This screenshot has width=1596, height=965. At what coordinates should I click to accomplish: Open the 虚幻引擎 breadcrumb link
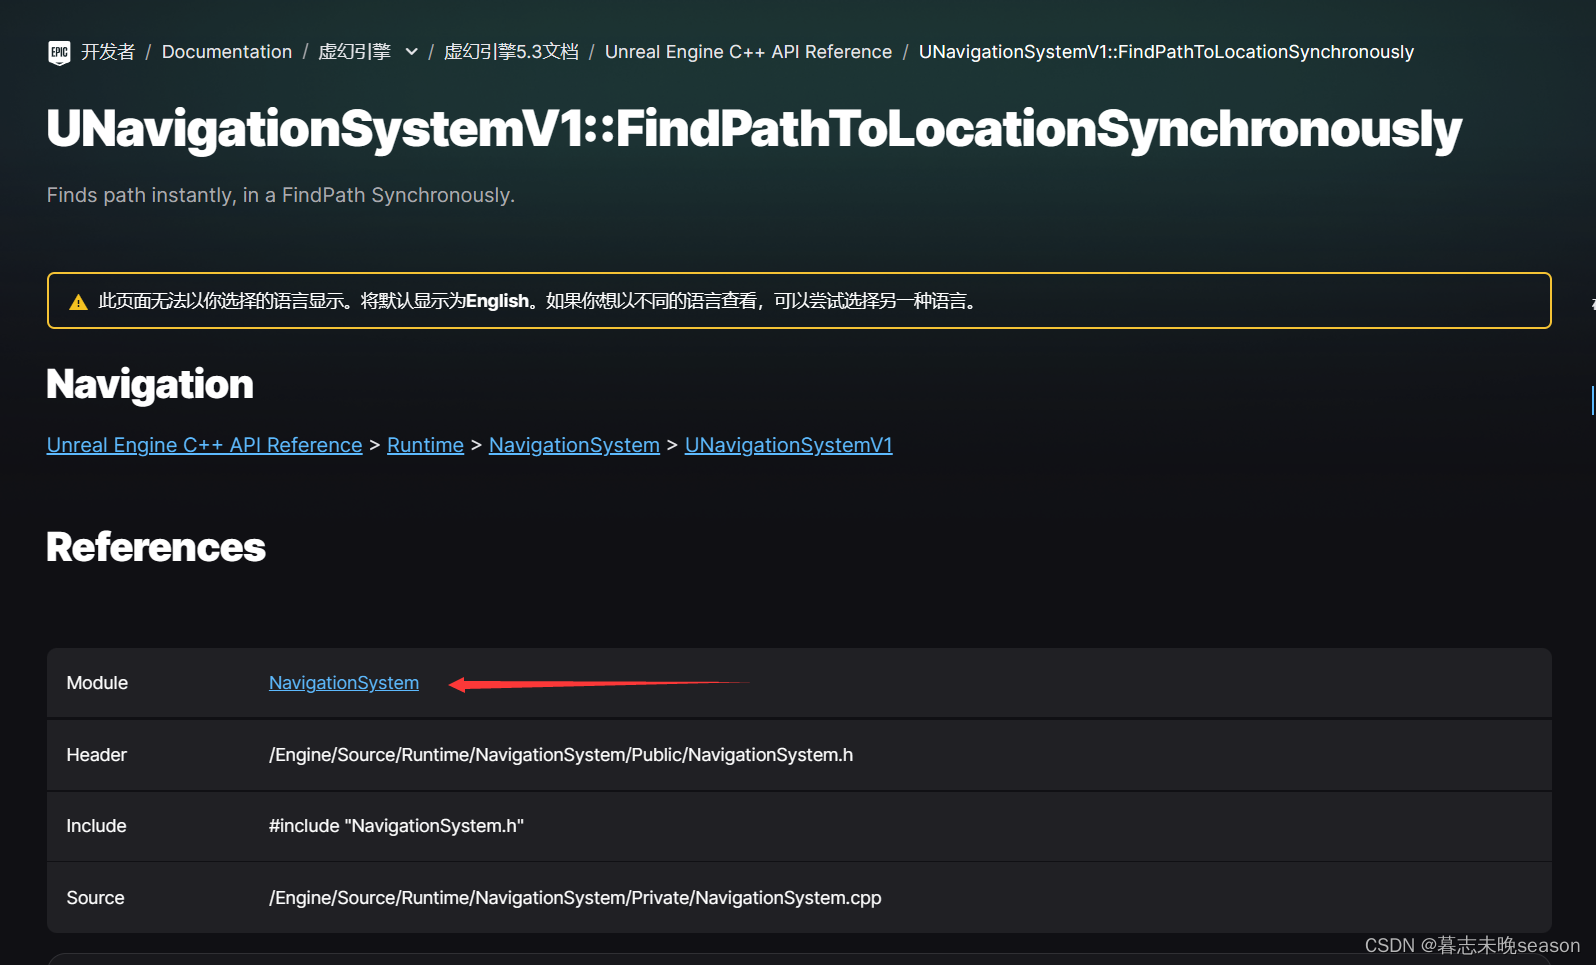click(354, 52)
